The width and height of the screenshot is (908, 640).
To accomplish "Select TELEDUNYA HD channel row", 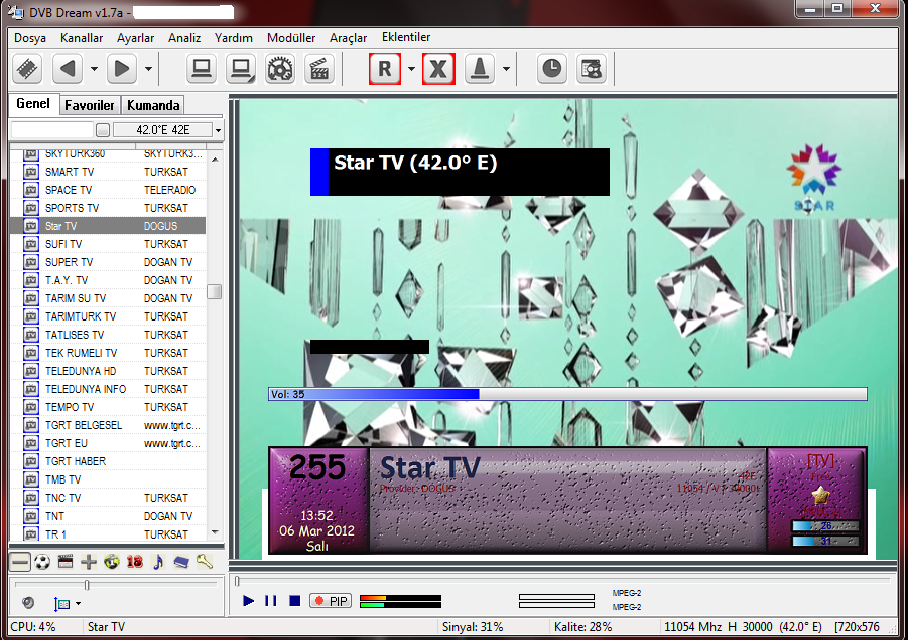I will point(108,371).
